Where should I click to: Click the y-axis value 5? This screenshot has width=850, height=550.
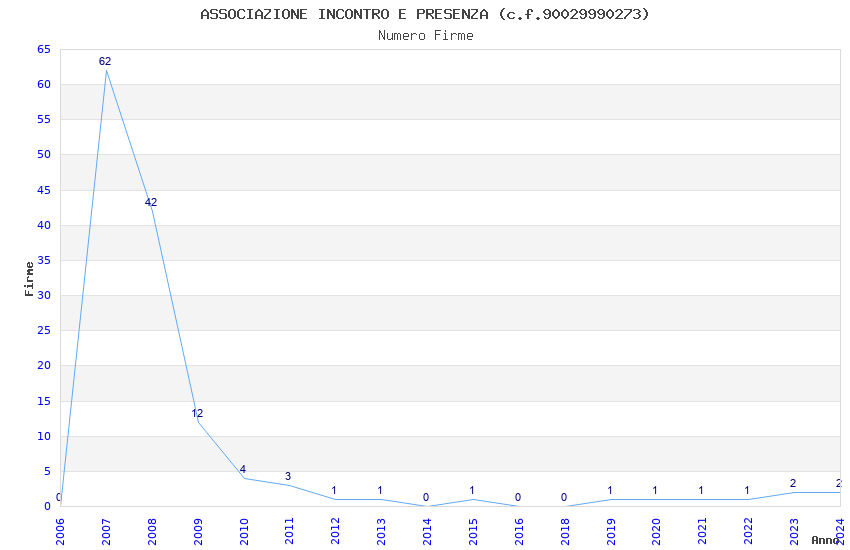tap(47, 471)
